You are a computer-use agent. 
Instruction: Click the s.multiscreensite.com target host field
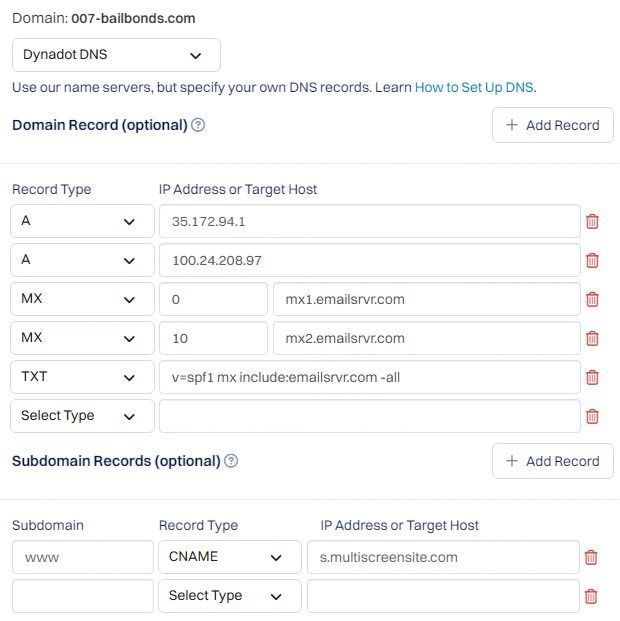[x=443, y=557]
